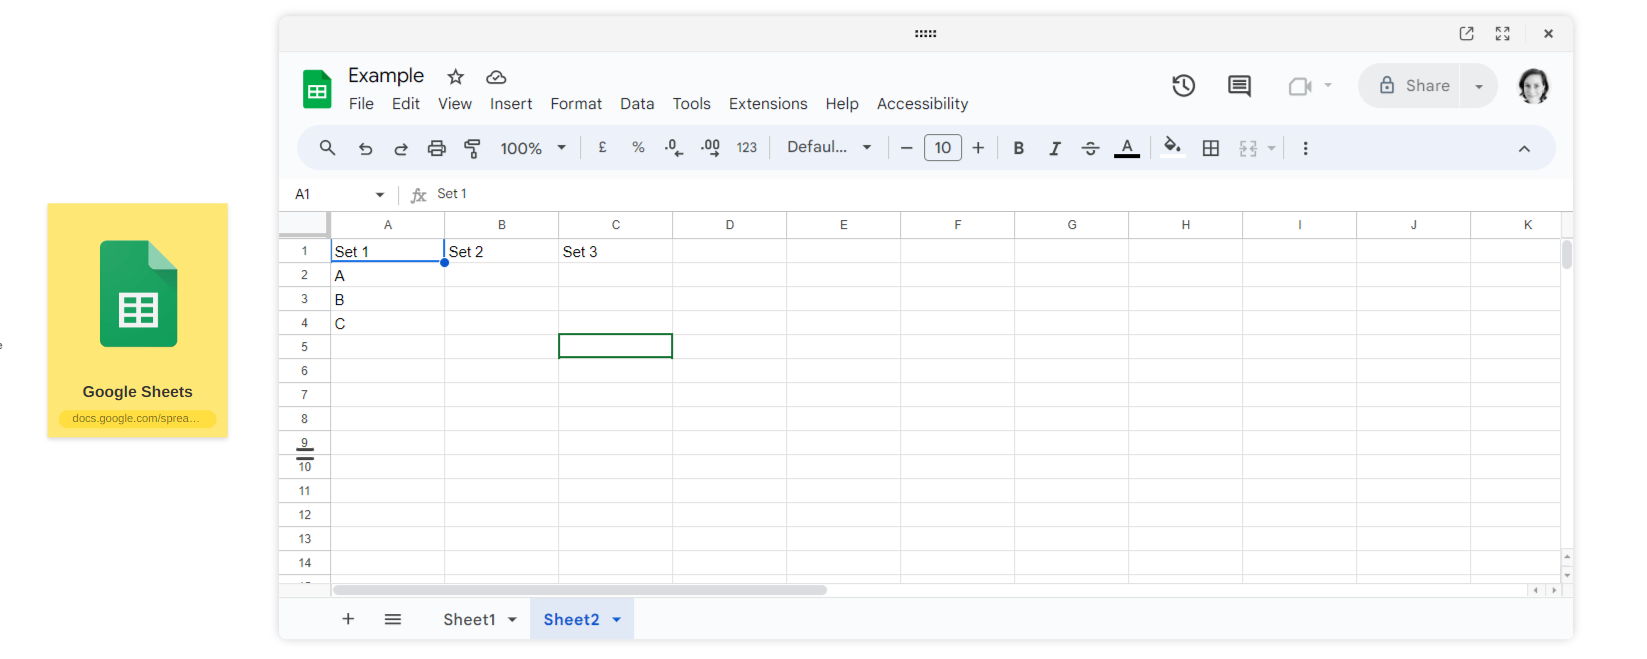This screenshot has height=659, width=1647.
Task: Toggle strikethrough formatting
Action: (1090, 148)
